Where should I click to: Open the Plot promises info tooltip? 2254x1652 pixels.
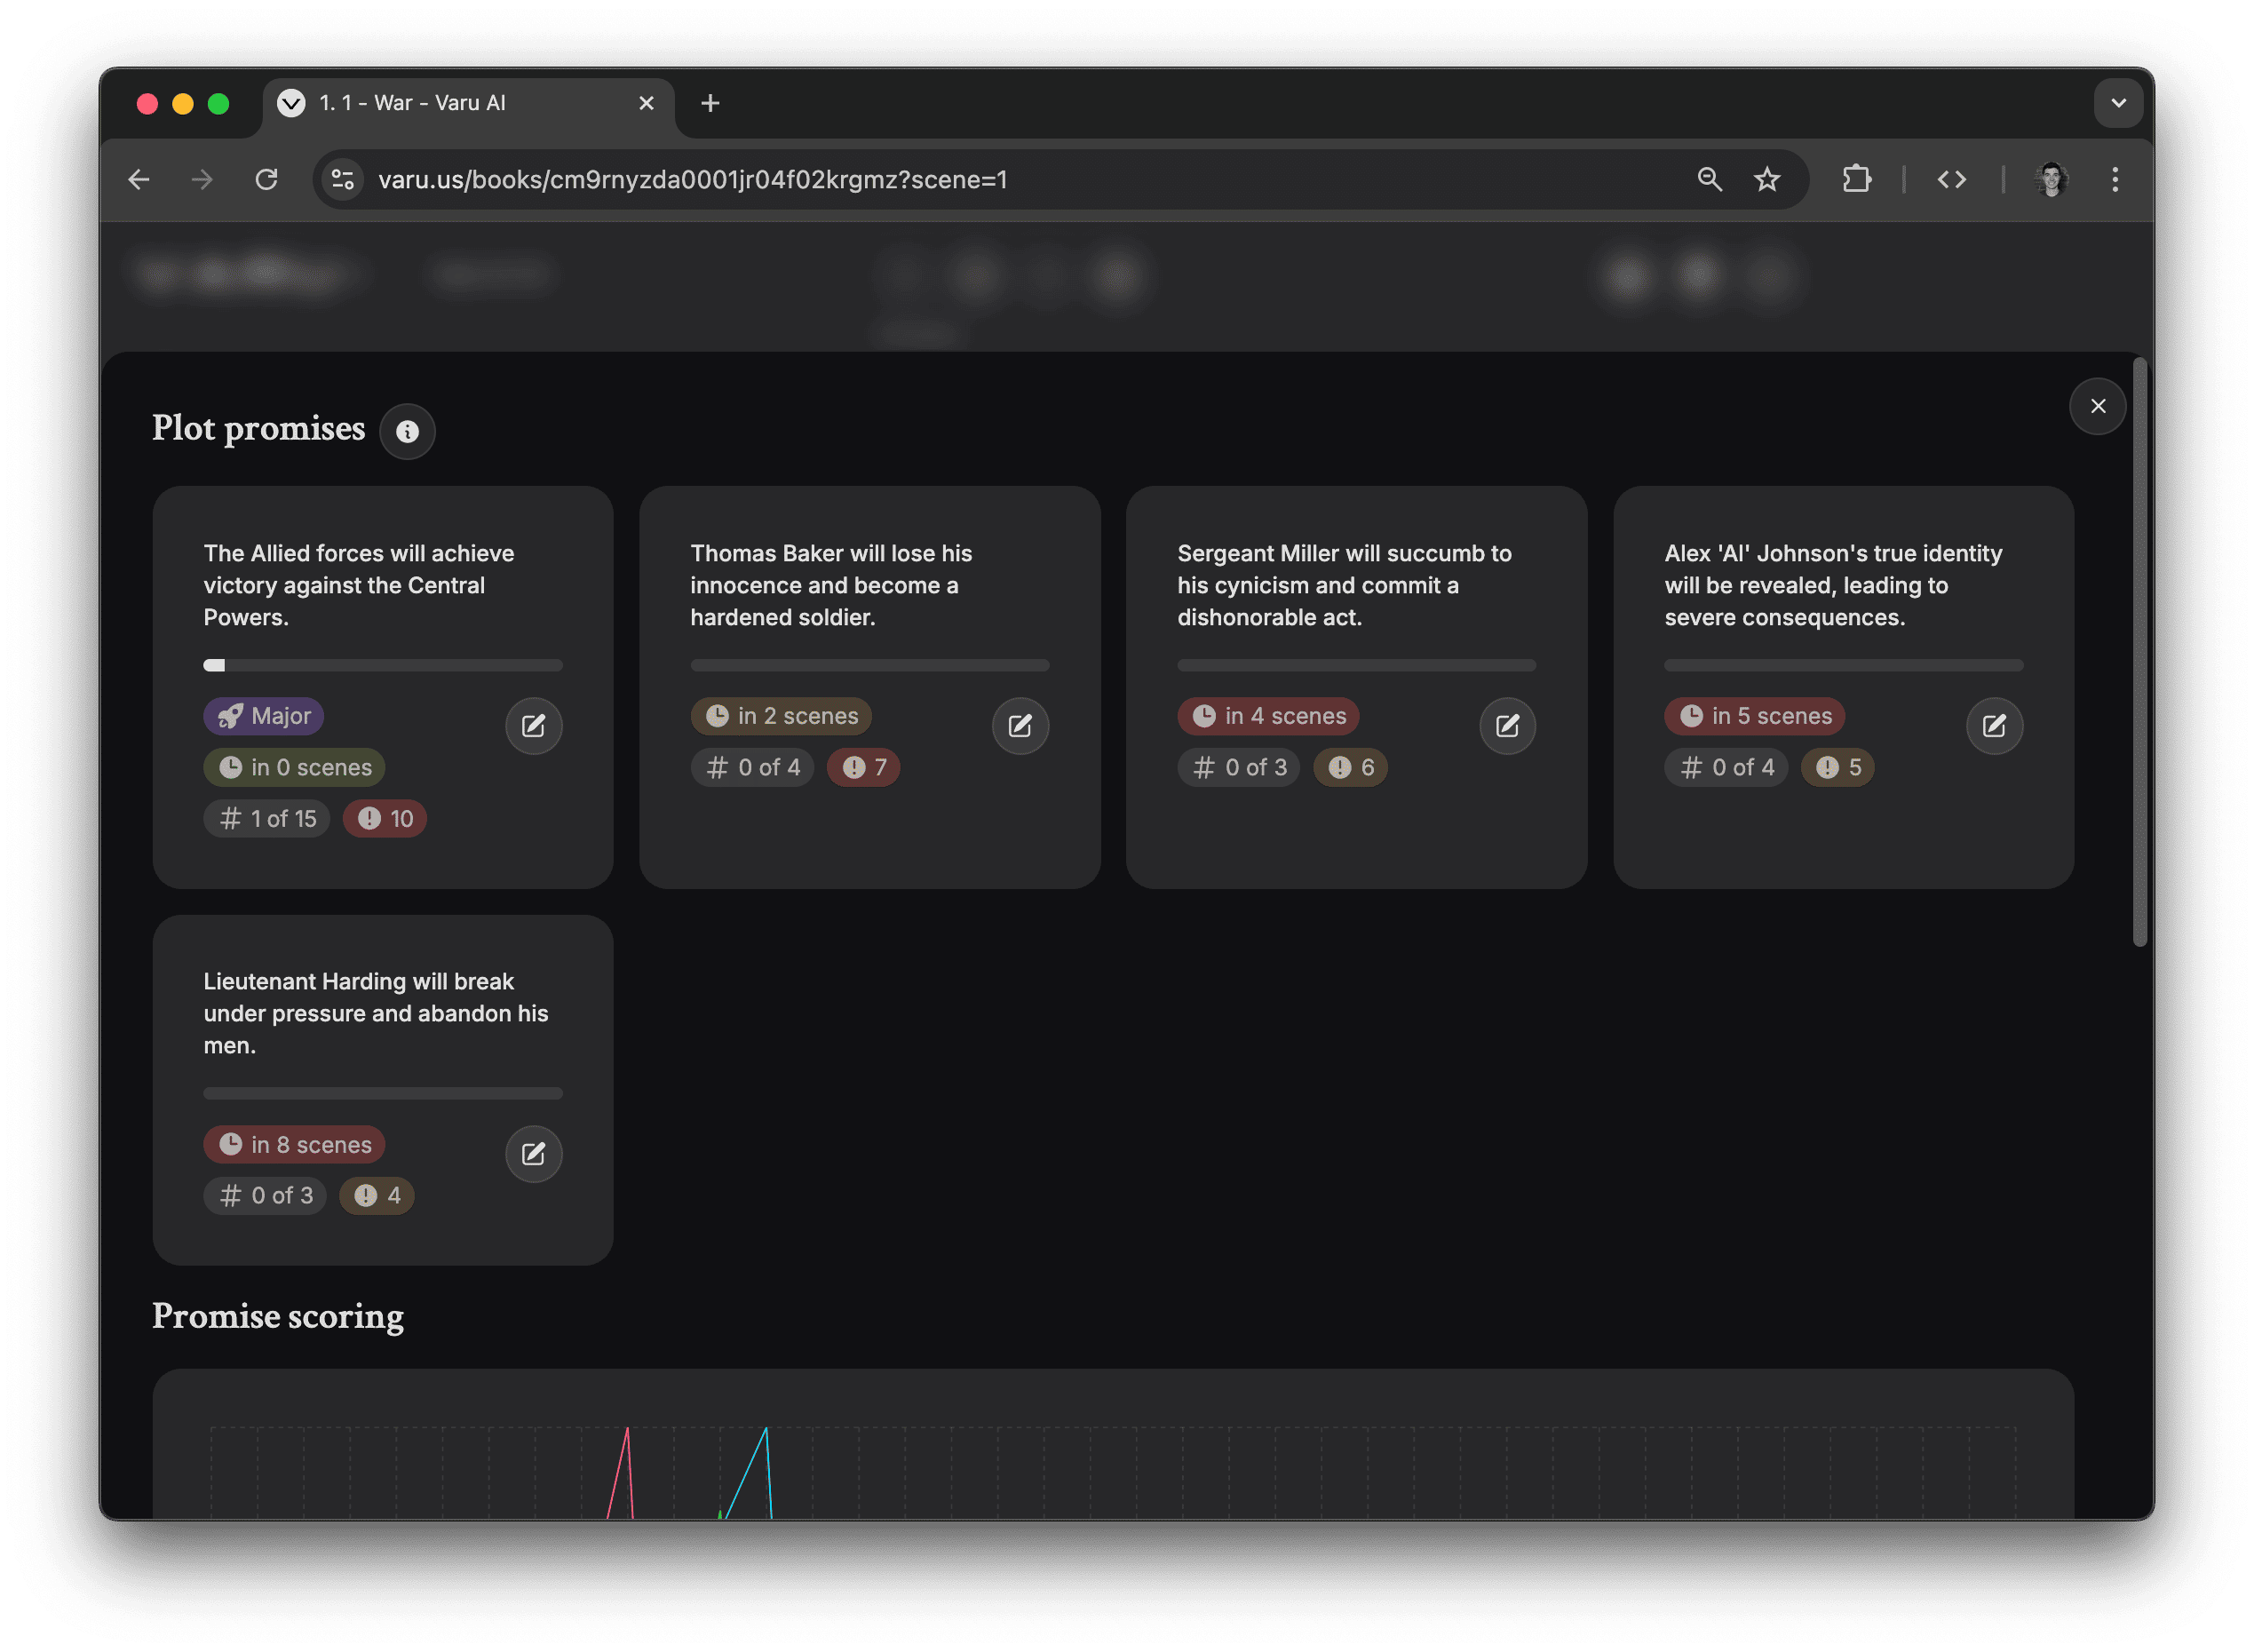[x=407, y=431]
